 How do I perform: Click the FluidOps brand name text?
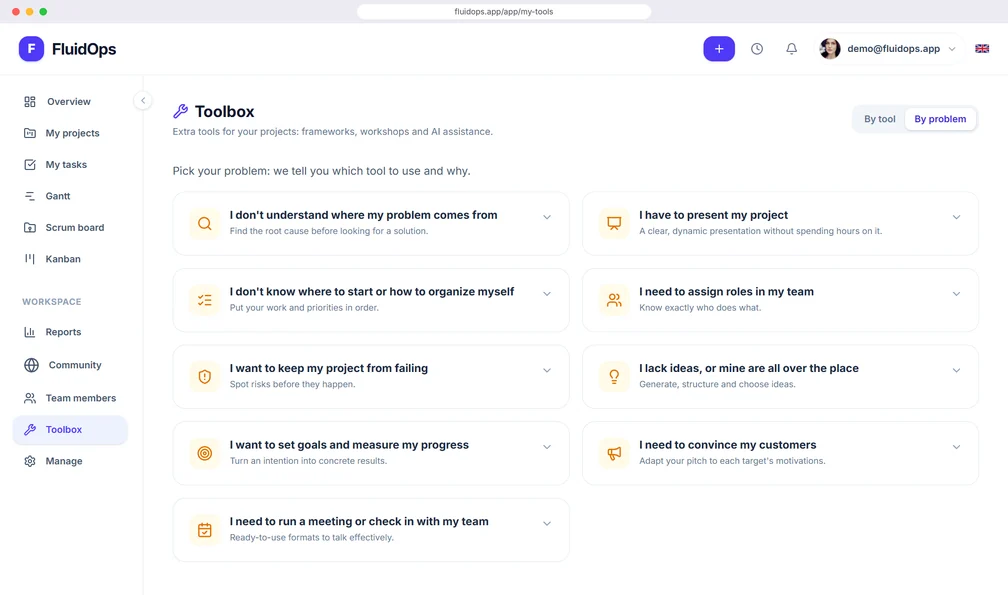[84, 49]
